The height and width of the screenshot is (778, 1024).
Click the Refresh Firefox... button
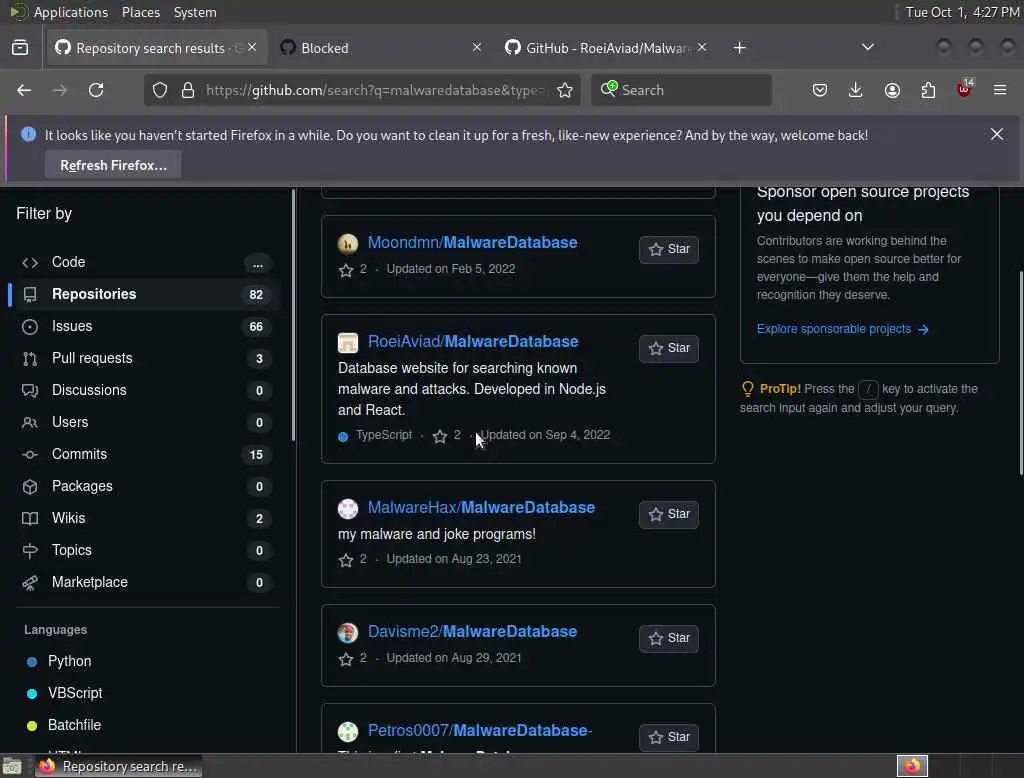113,165
